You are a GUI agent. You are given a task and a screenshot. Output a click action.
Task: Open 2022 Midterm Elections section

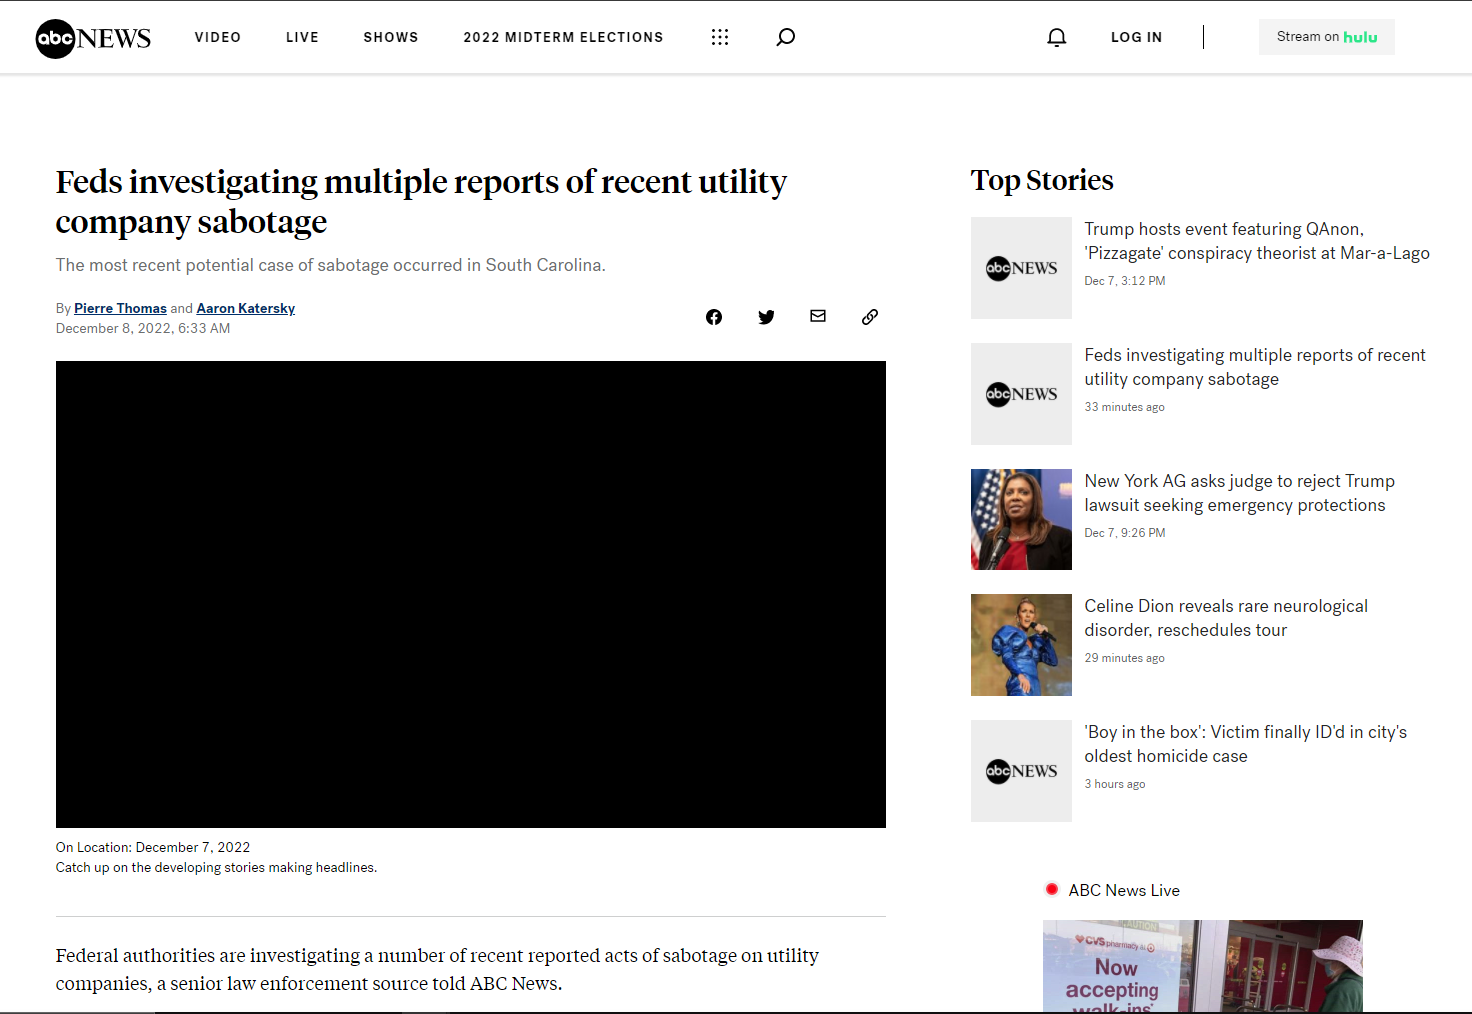pyautogui.click(x=563, y=37)
